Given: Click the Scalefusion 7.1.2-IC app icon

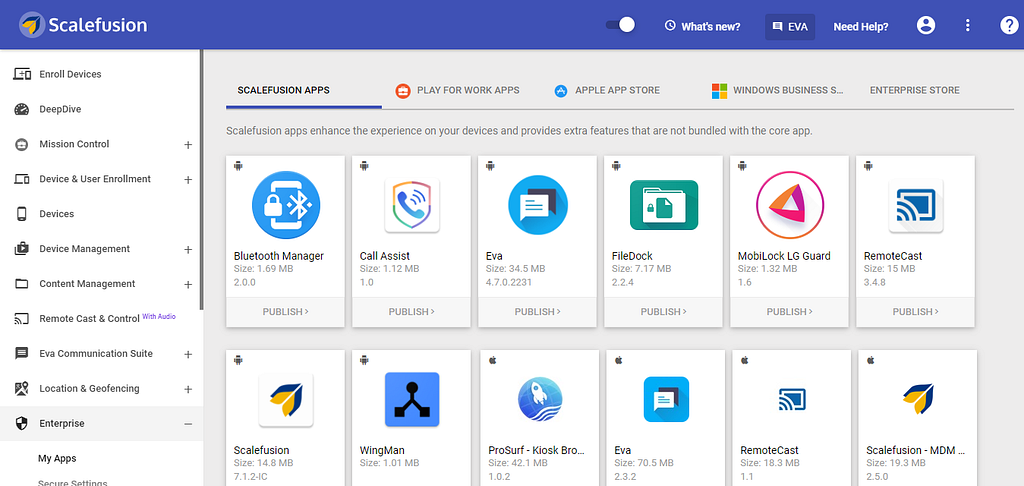Looking at the screenshot, I should pyautogui.click(x=285, y=399).
